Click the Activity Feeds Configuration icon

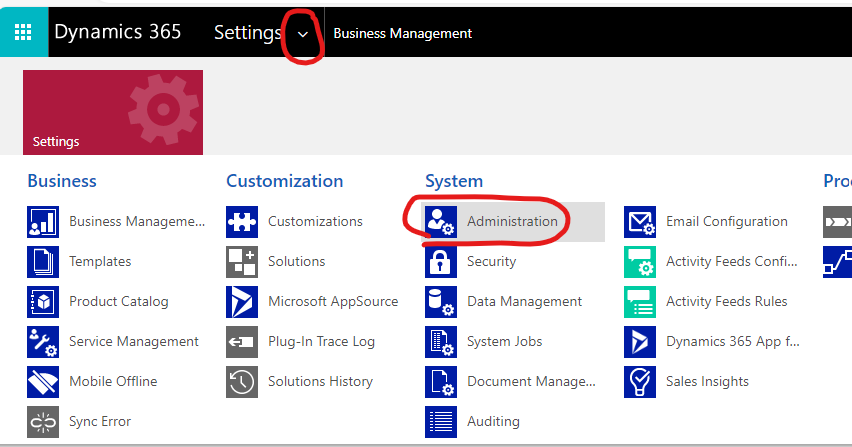tap(640, 262)
